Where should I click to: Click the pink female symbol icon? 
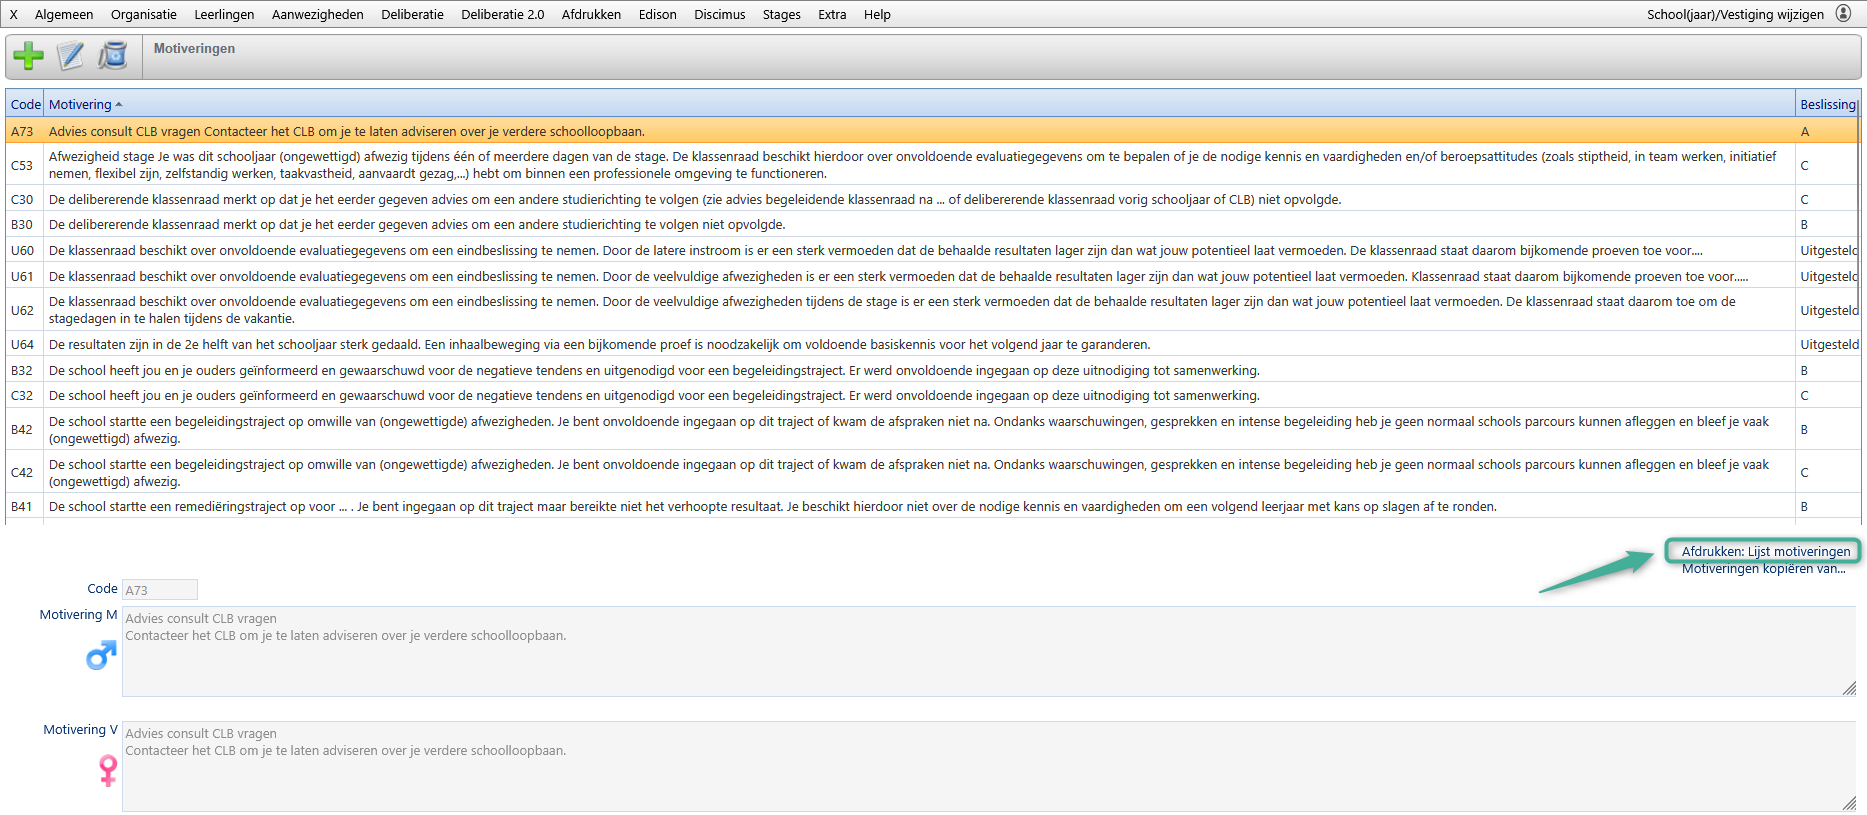click(x=108, y=770)
